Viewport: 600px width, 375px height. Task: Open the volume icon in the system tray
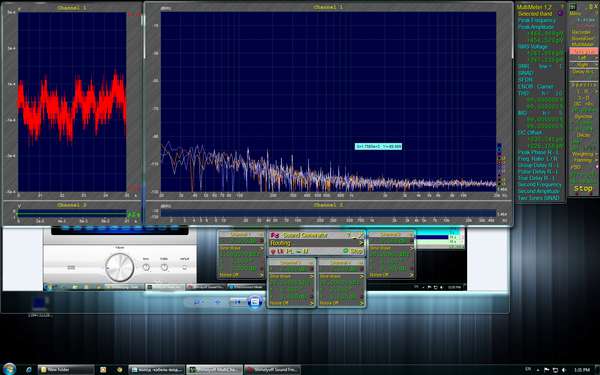point(563,370)
